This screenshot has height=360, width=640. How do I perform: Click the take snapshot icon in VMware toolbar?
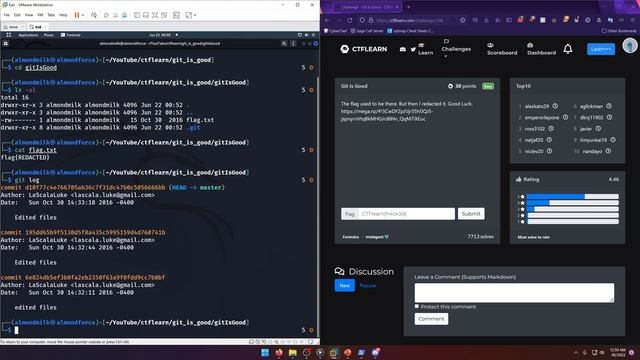click(x=106, y=15)
